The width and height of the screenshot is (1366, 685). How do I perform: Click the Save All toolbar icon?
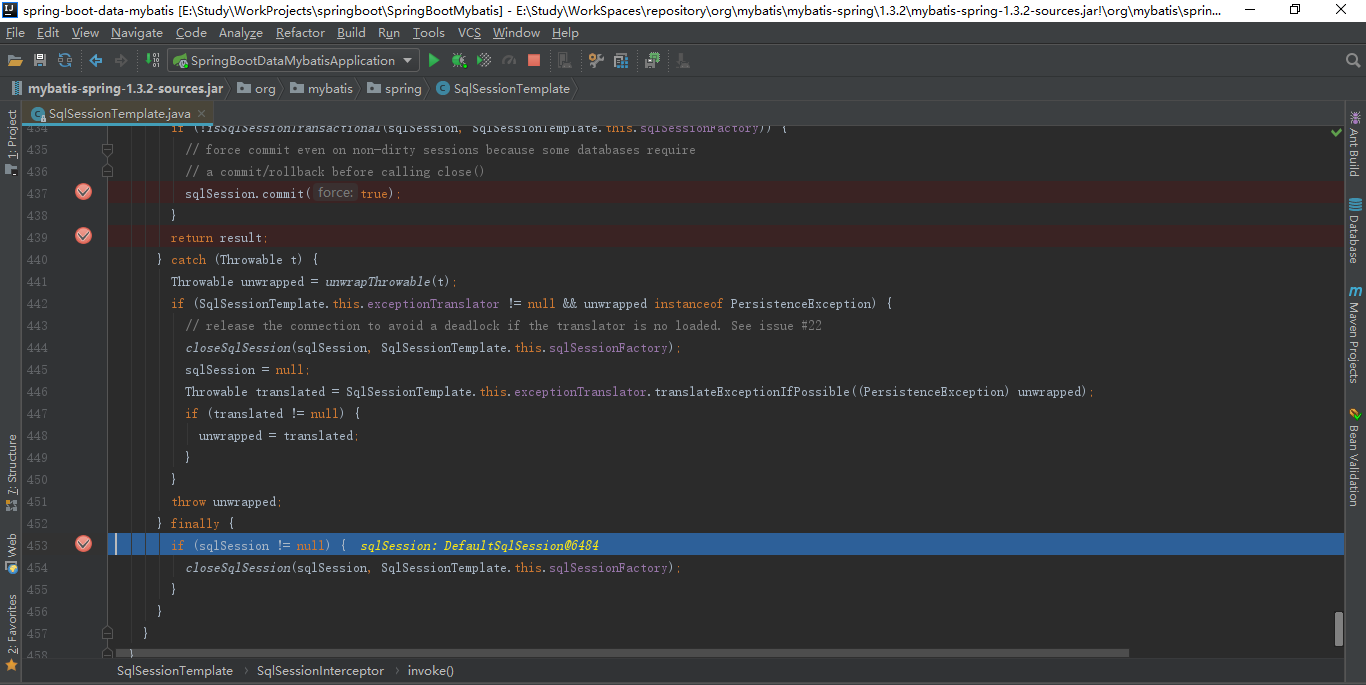tap(40, 61)
